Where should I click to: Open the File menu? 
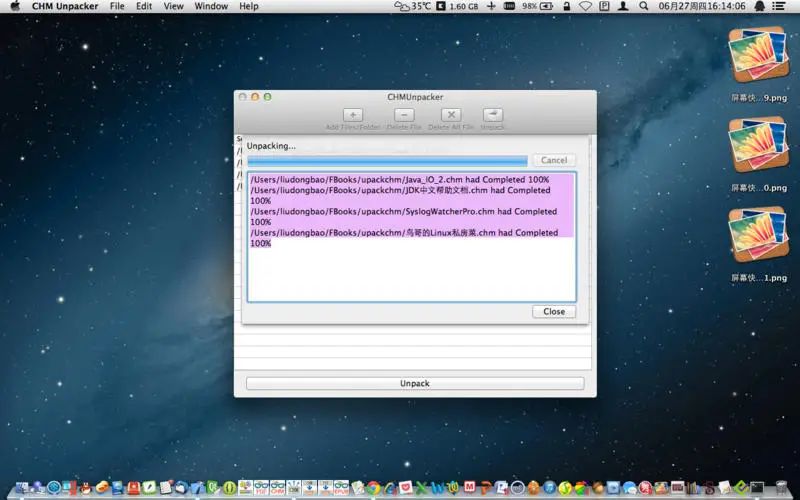click(x=117, y=6)
